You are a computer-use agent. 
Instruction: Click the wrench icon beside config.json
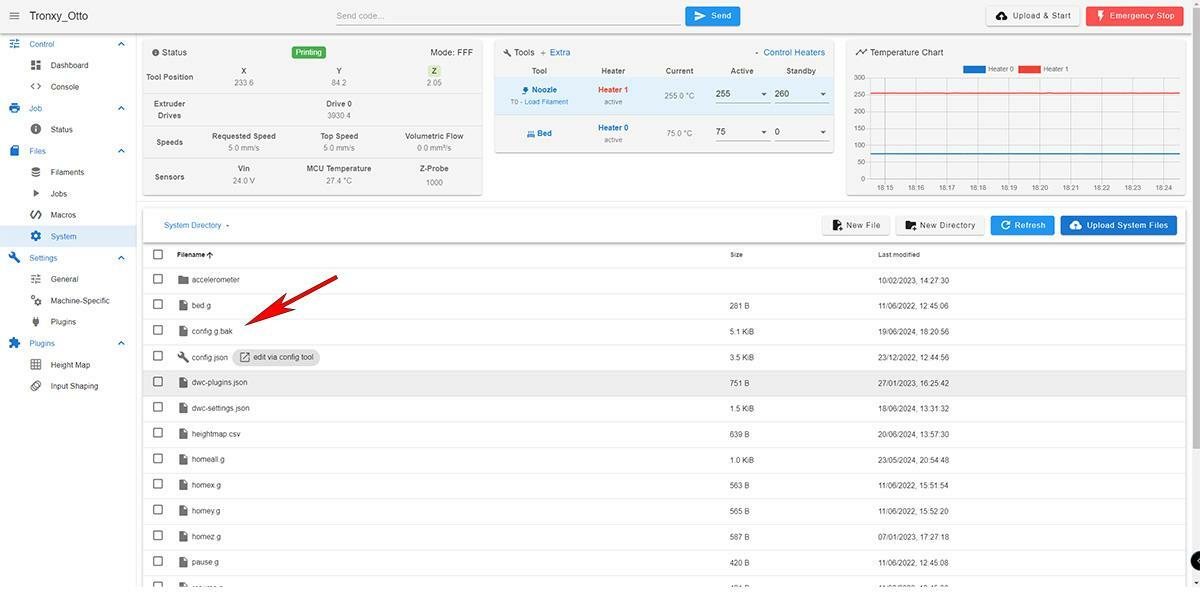click(x=183, y=357)
